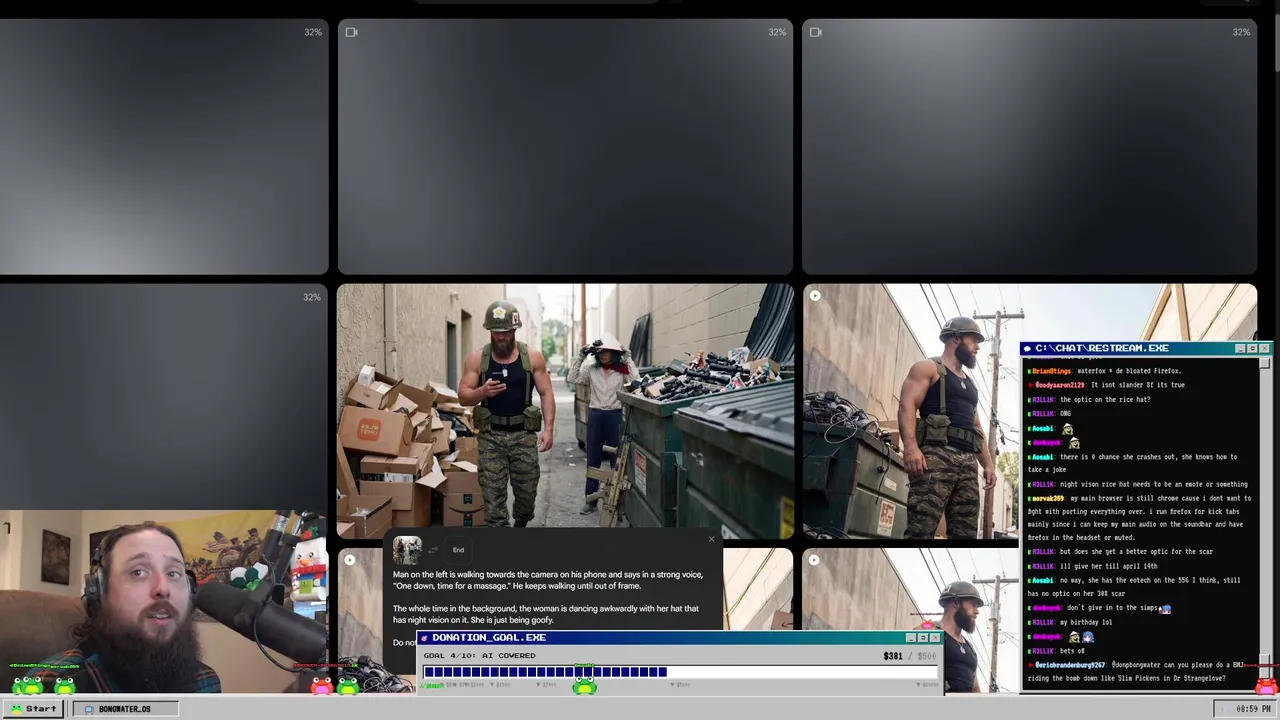Close the prompt panel with the X icon

[712, 540]
